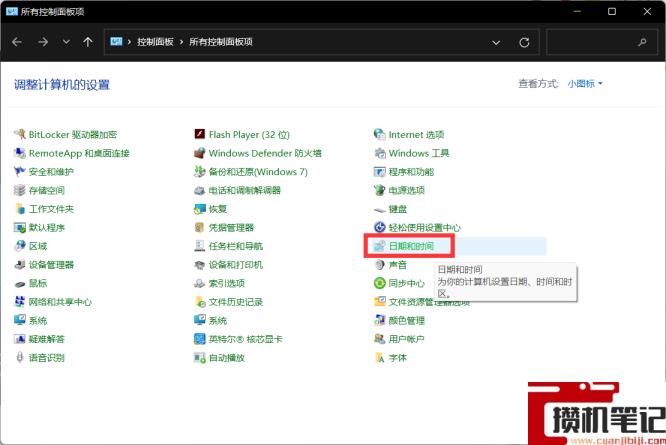Open the 存储空间 icon
Viewport: 666px width, 445px height.
(20, 190)
